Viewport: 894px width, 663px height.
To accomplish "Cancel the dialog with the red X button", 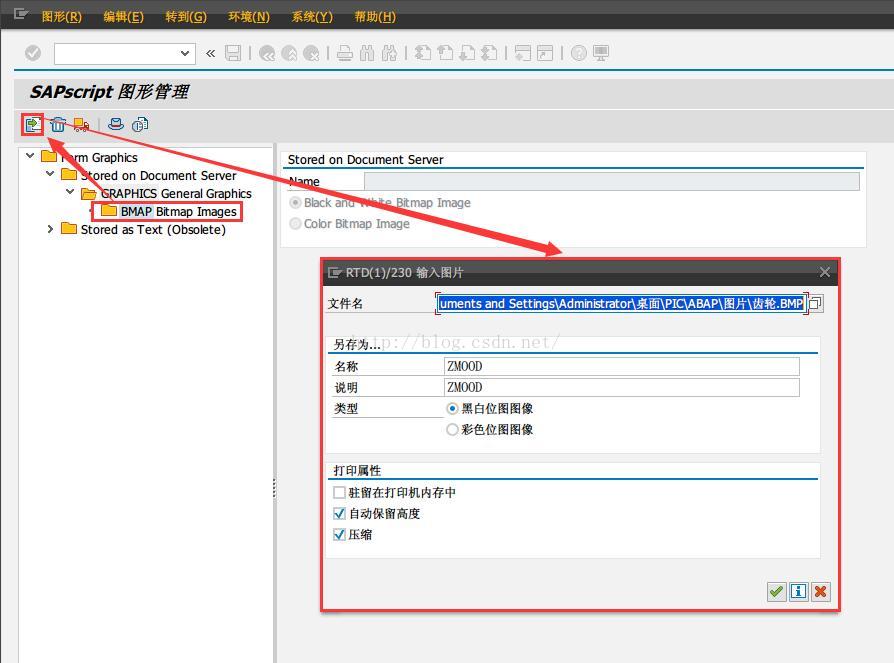I will tap(820, 592).
